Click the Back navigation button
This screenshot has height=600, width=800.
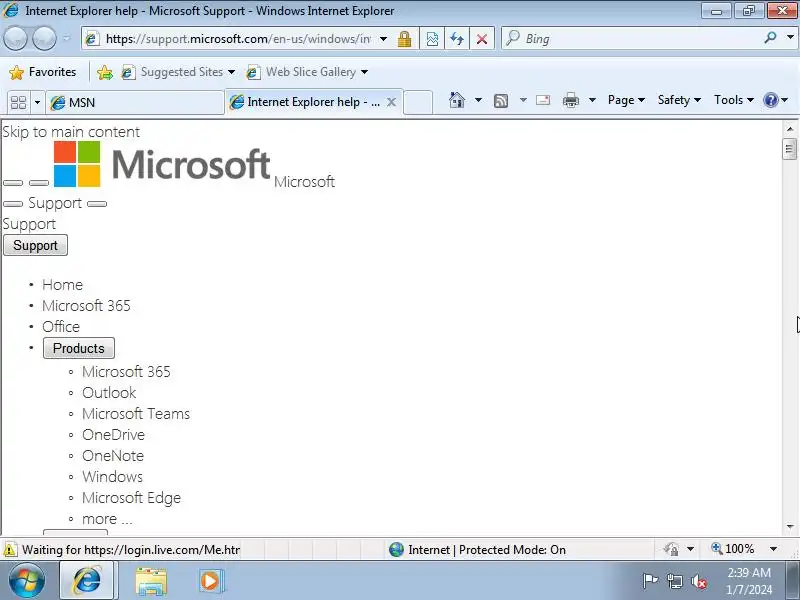(x=15, y=38)
